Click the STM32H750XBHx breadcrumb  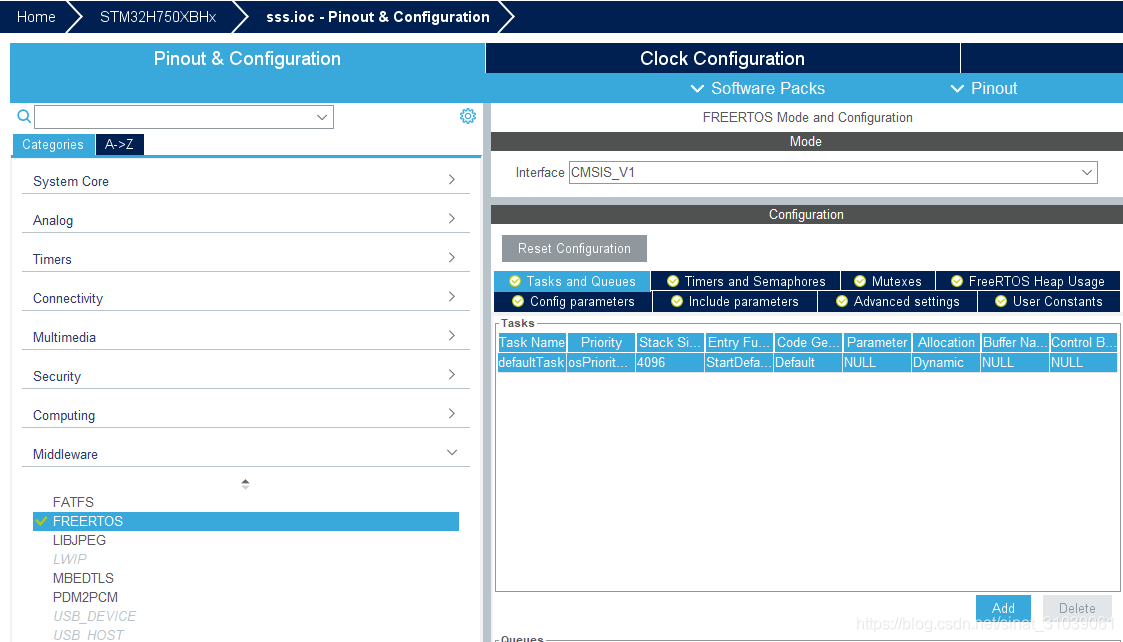tap(158, 16)
